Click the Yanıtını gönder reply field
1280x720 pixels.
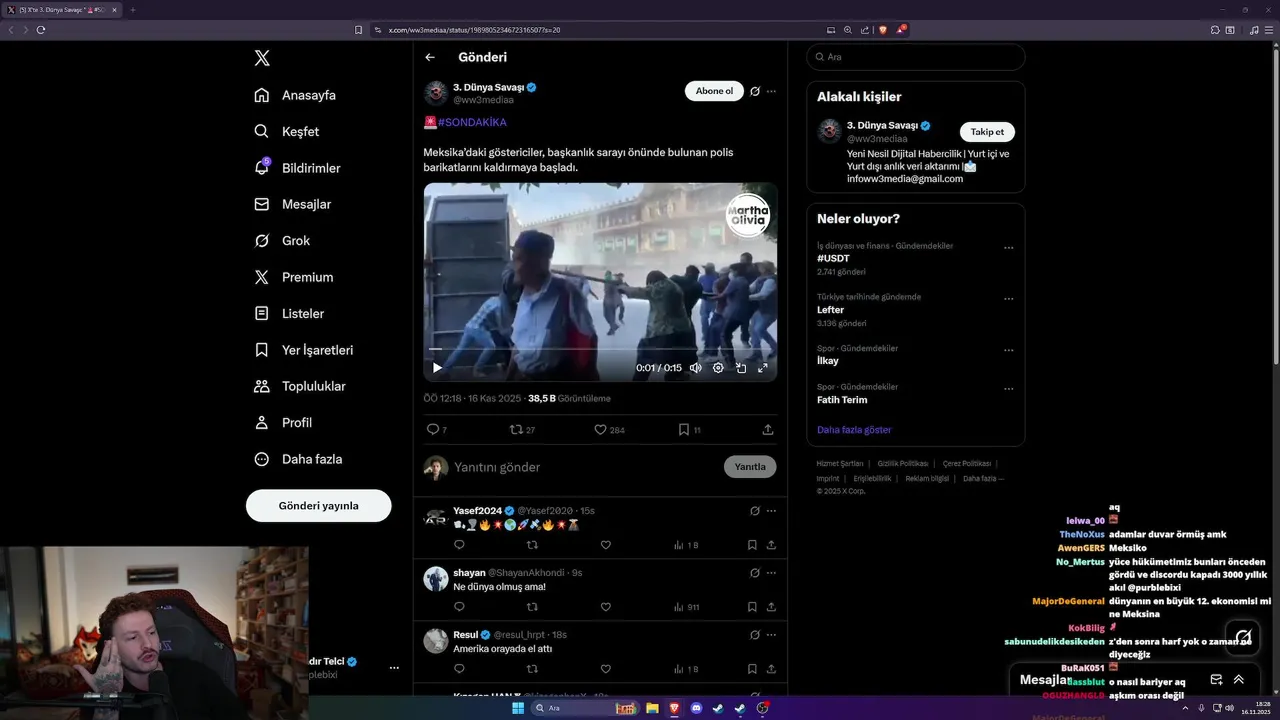(585, 467)
